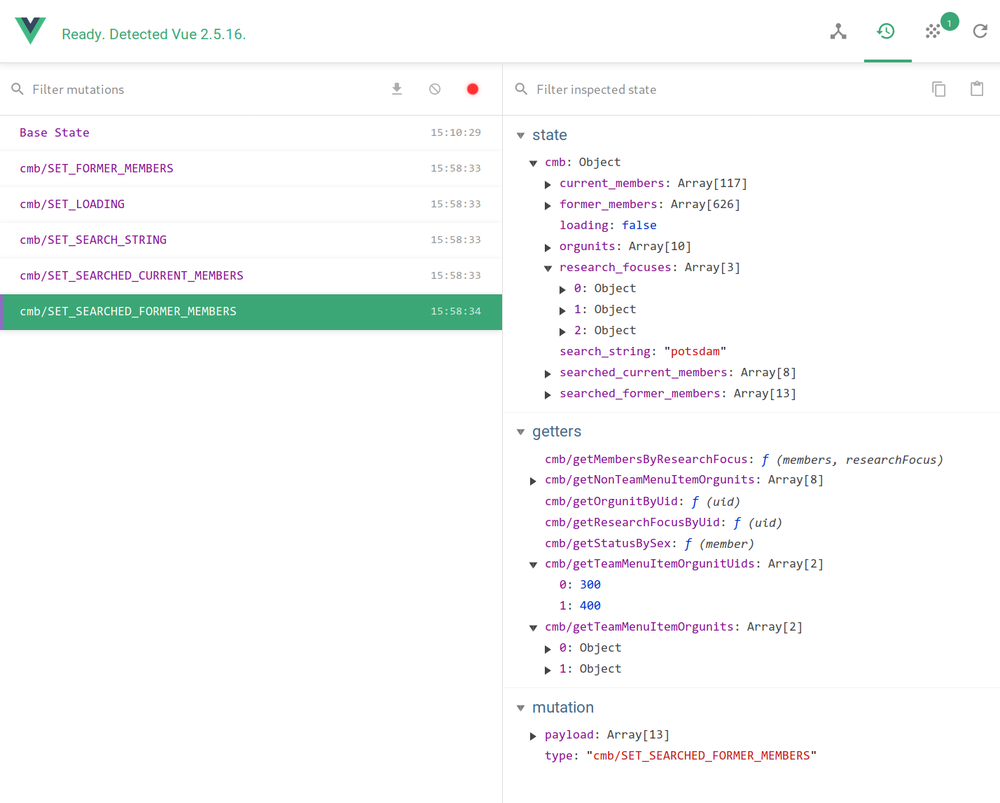Click the Commit All download icon
The height and width of the screenshot is (803, 1000).
[397, 89]
